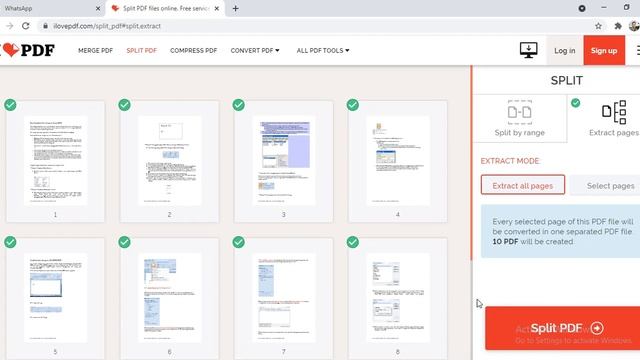
Task: Open page 2 thumbnail
Action: [x=170, y=160]
